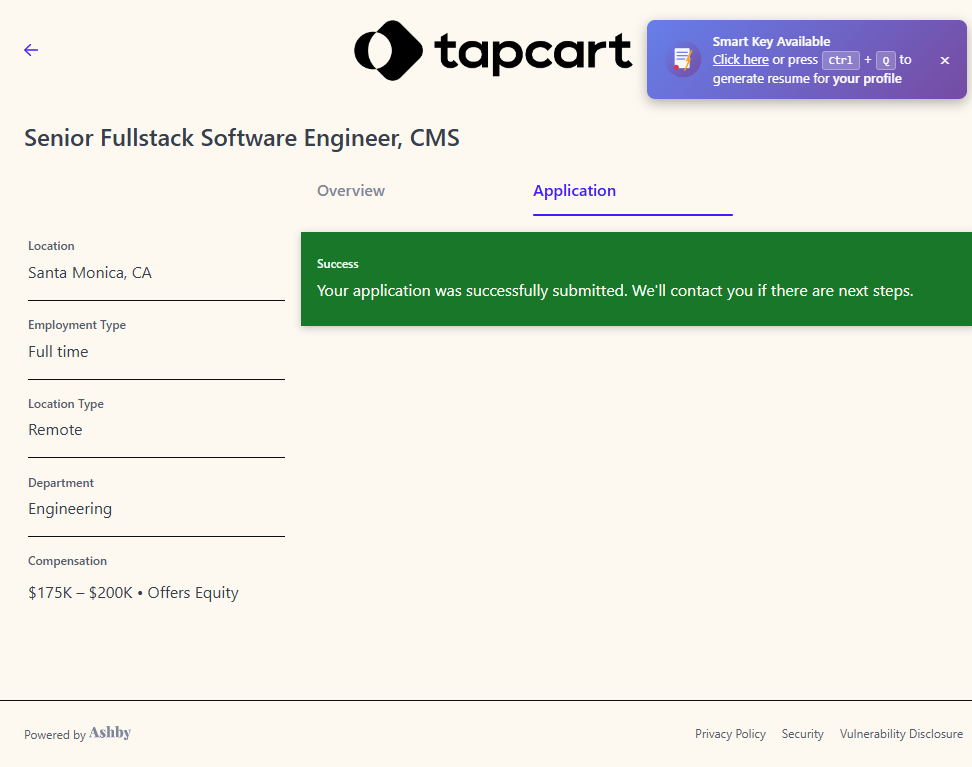Click the Remote location type value
This screenshot has width=972, height=767.
[x=55, y=430]
